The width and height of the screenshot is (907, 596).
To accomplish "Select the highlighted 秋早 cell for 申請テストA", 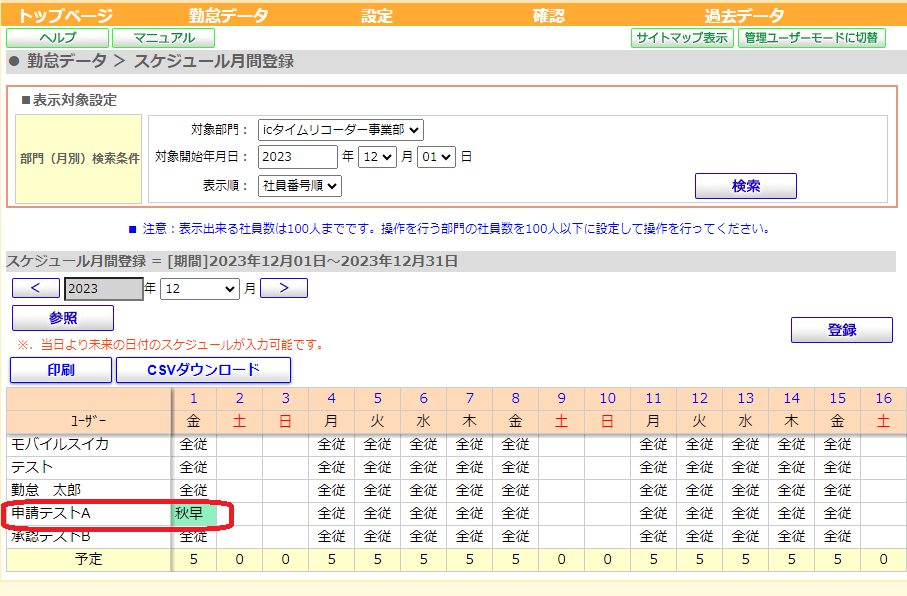I will (194, 514).
